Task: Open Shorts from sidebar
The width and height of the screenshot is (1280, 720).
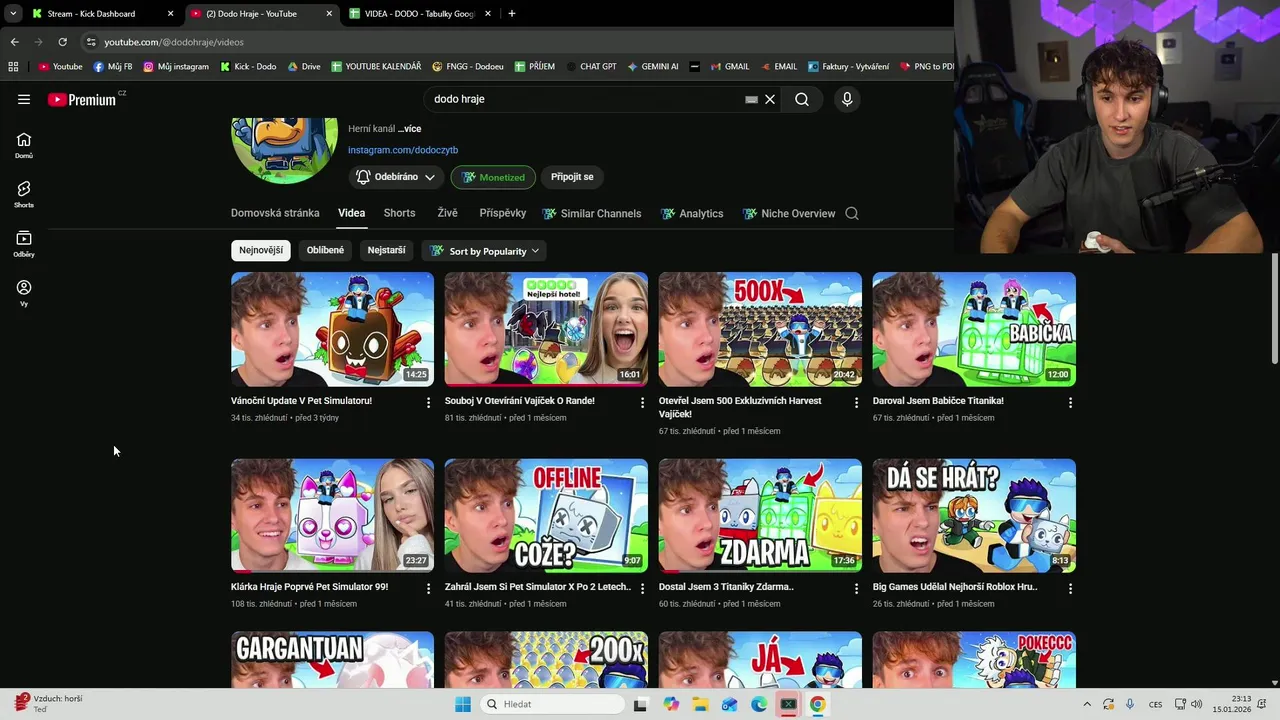Action: tap(24, 194)
